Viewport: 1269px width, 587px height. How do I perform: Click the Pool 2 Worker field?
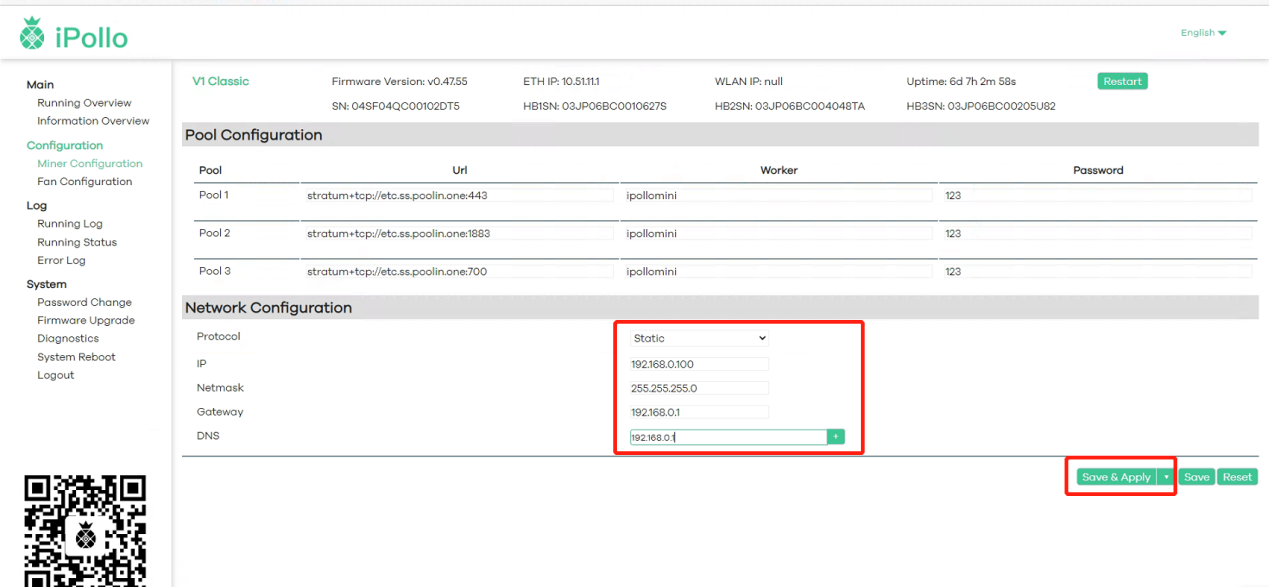point(777,234)
